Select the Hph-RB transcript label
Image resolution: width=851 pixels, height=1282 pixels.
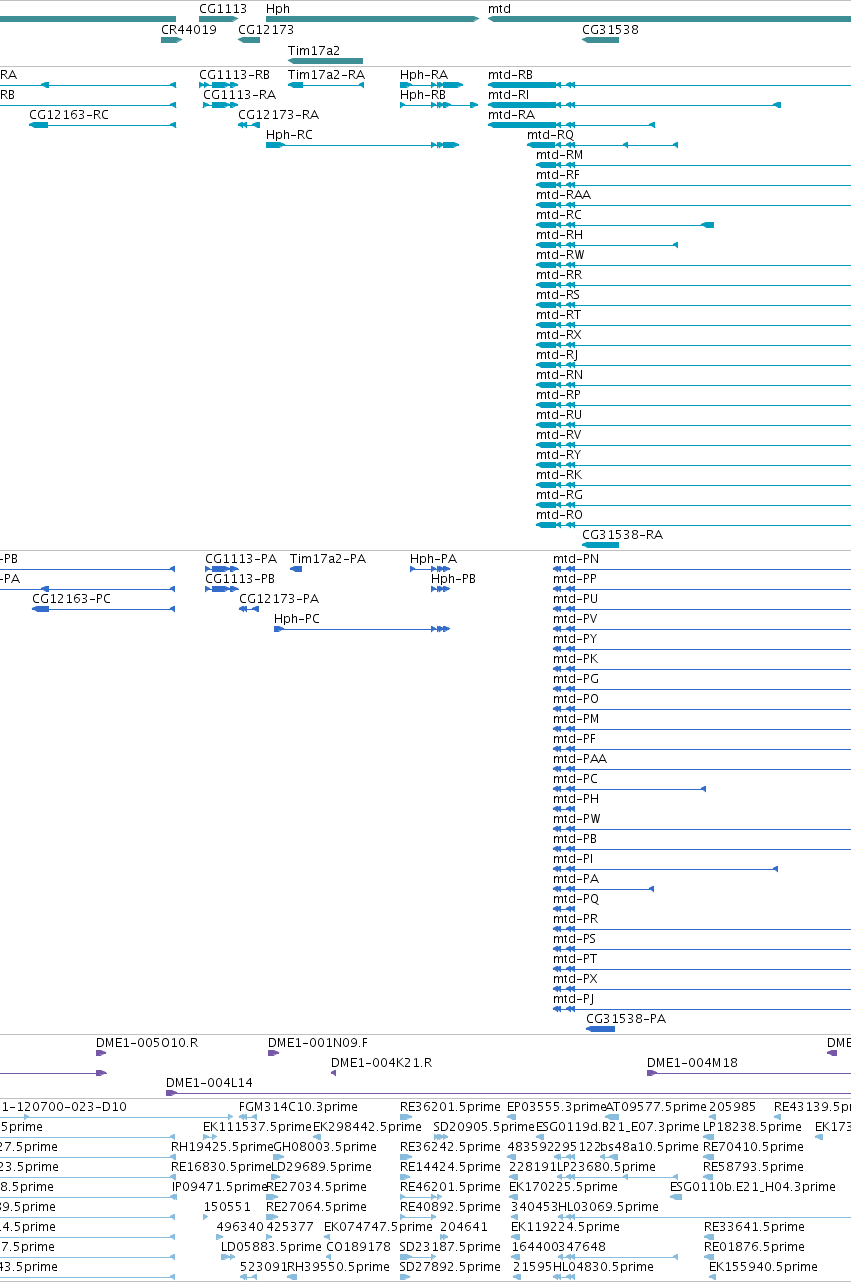423,94
